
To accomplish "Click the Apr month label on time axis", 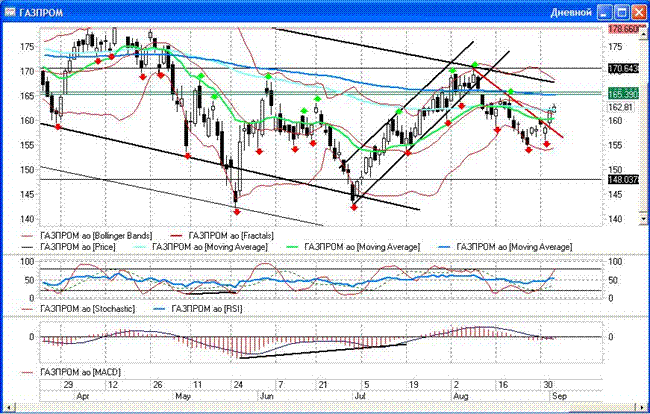I will [83, 396].
